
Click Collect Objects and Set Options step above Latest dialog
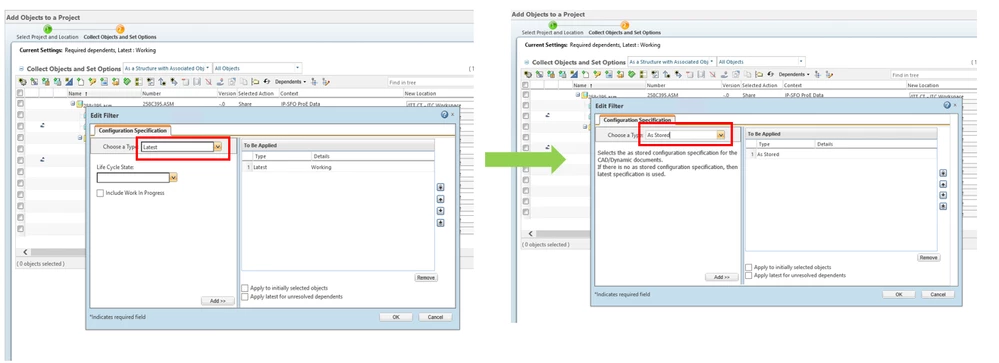(120, 37)
